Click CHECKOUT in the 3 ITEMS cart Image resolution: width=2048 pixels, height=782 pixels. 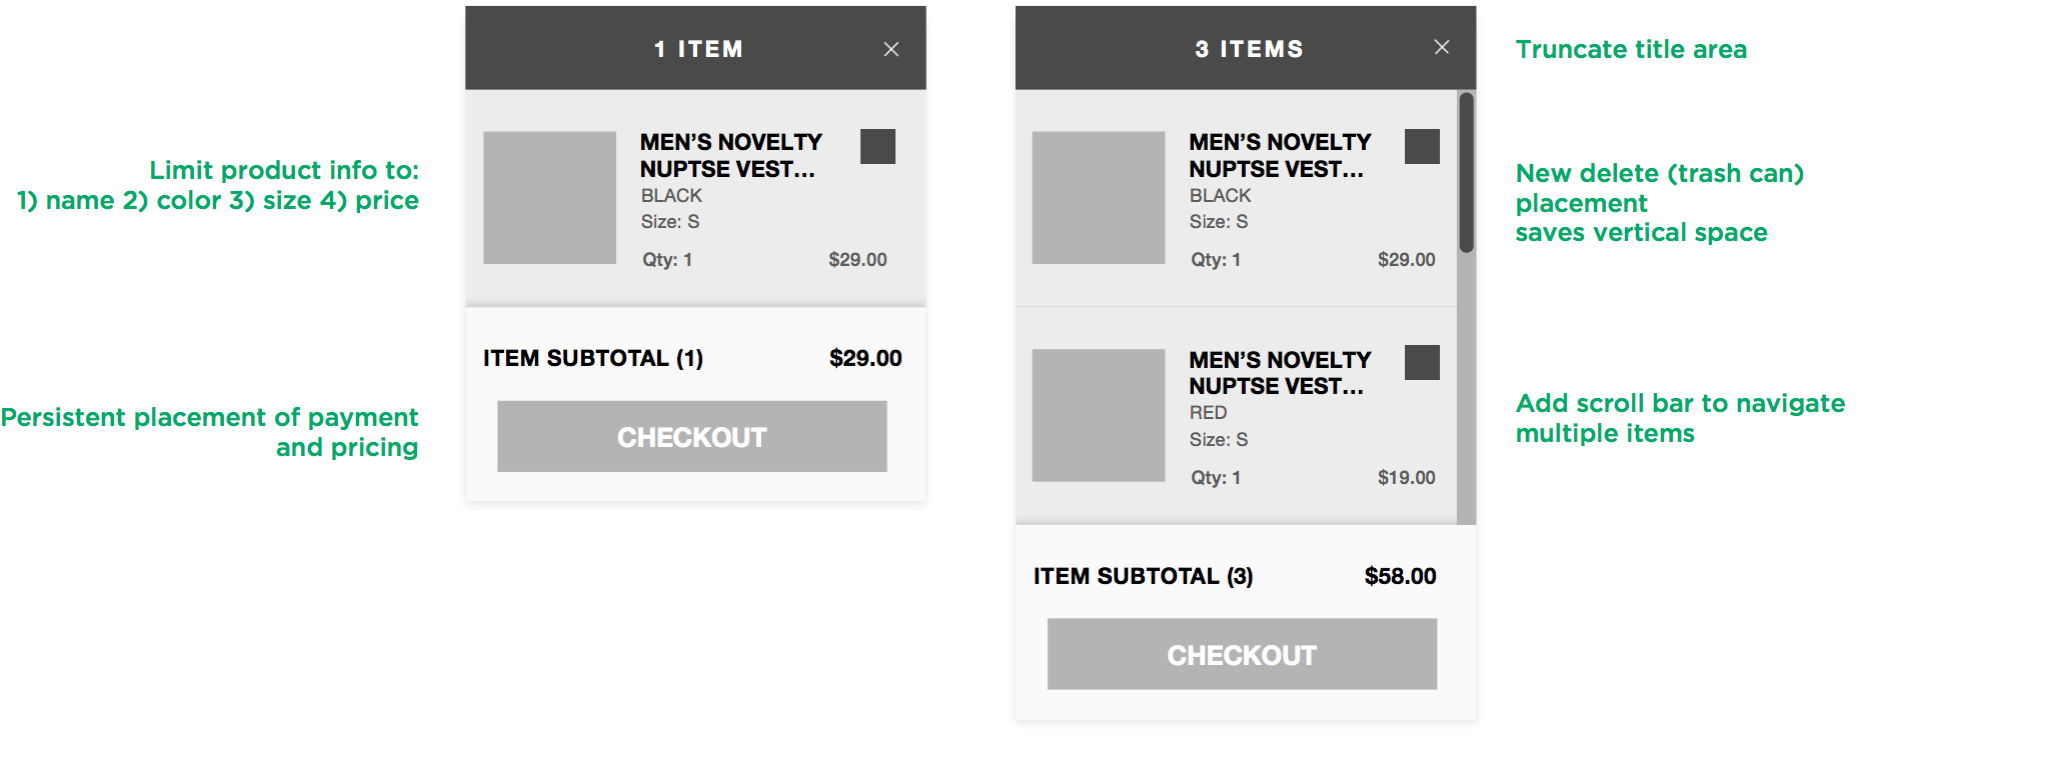pos(1242,654)
